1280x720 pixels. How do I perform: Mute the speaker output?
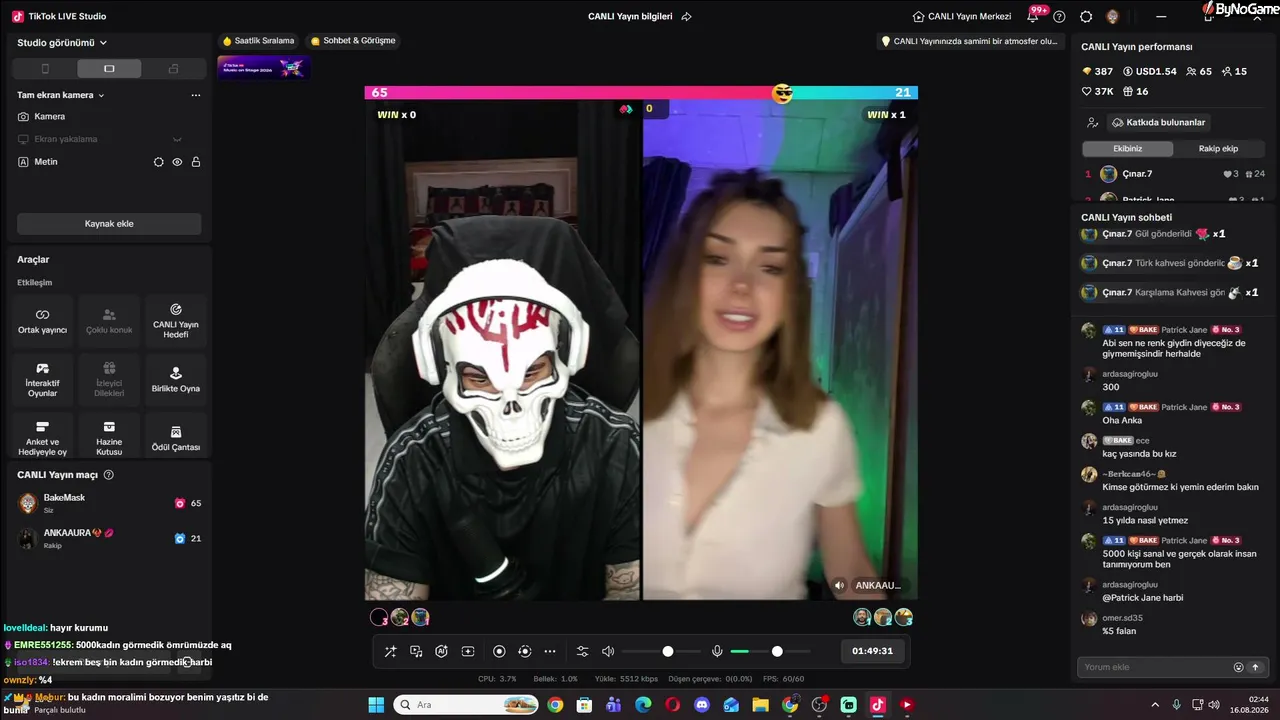pyautogui.click(x=607, y=651)
